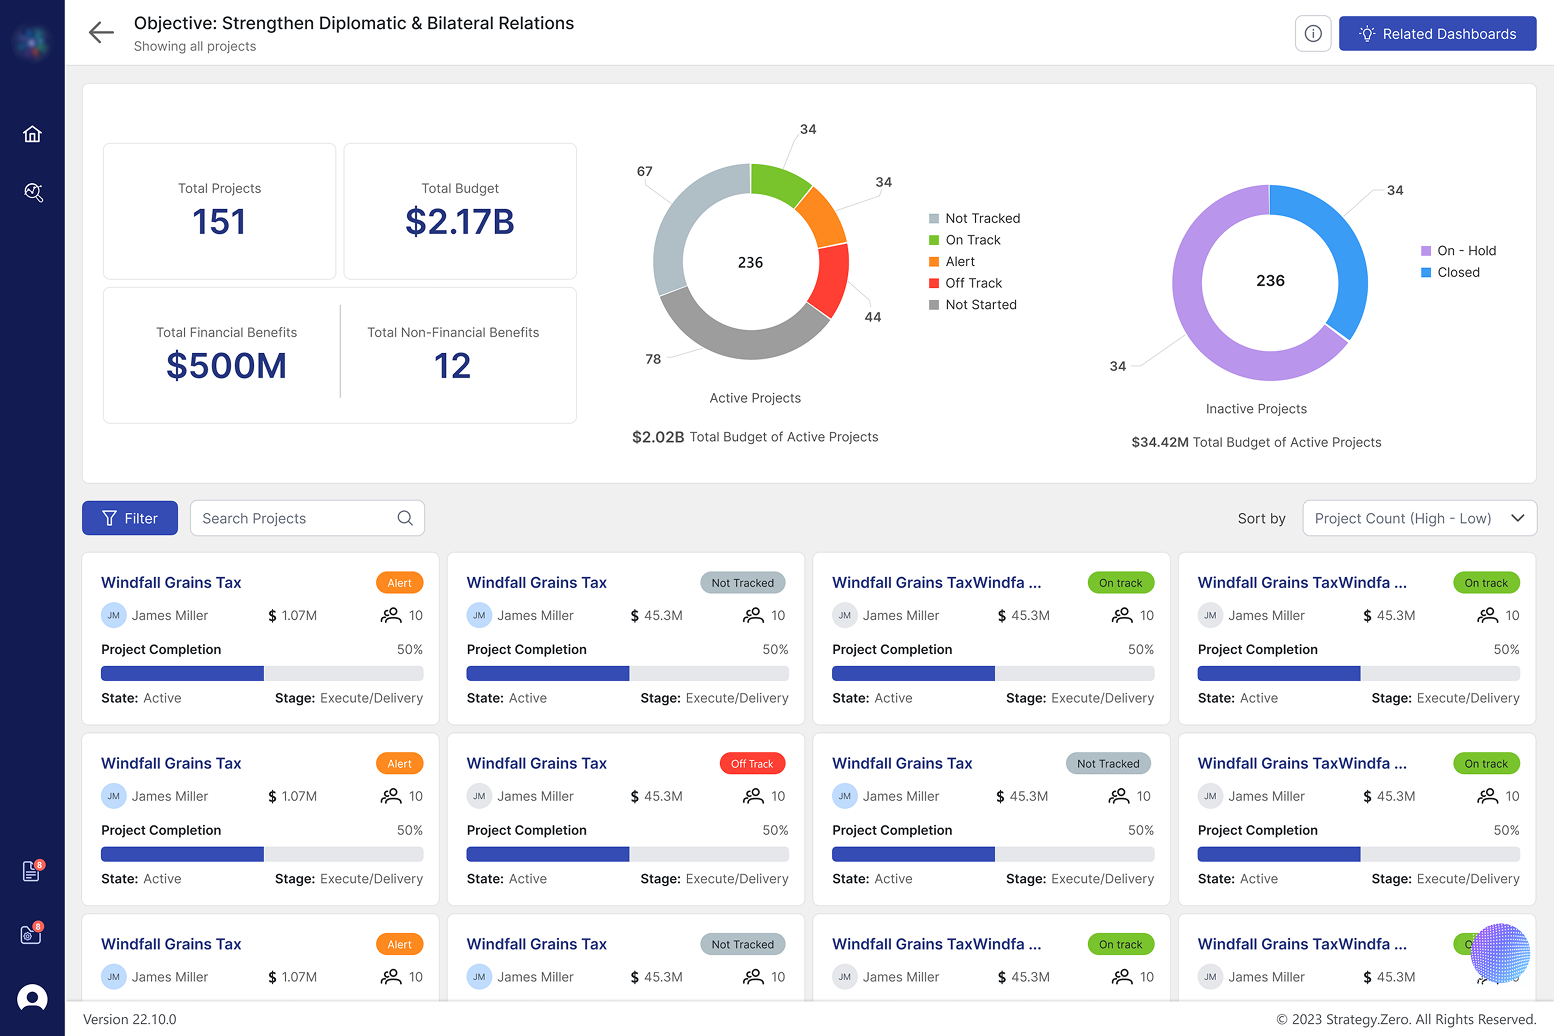Open the documents icon with red badge
The image size is (1554, 1036).
[x=29, y=871]
